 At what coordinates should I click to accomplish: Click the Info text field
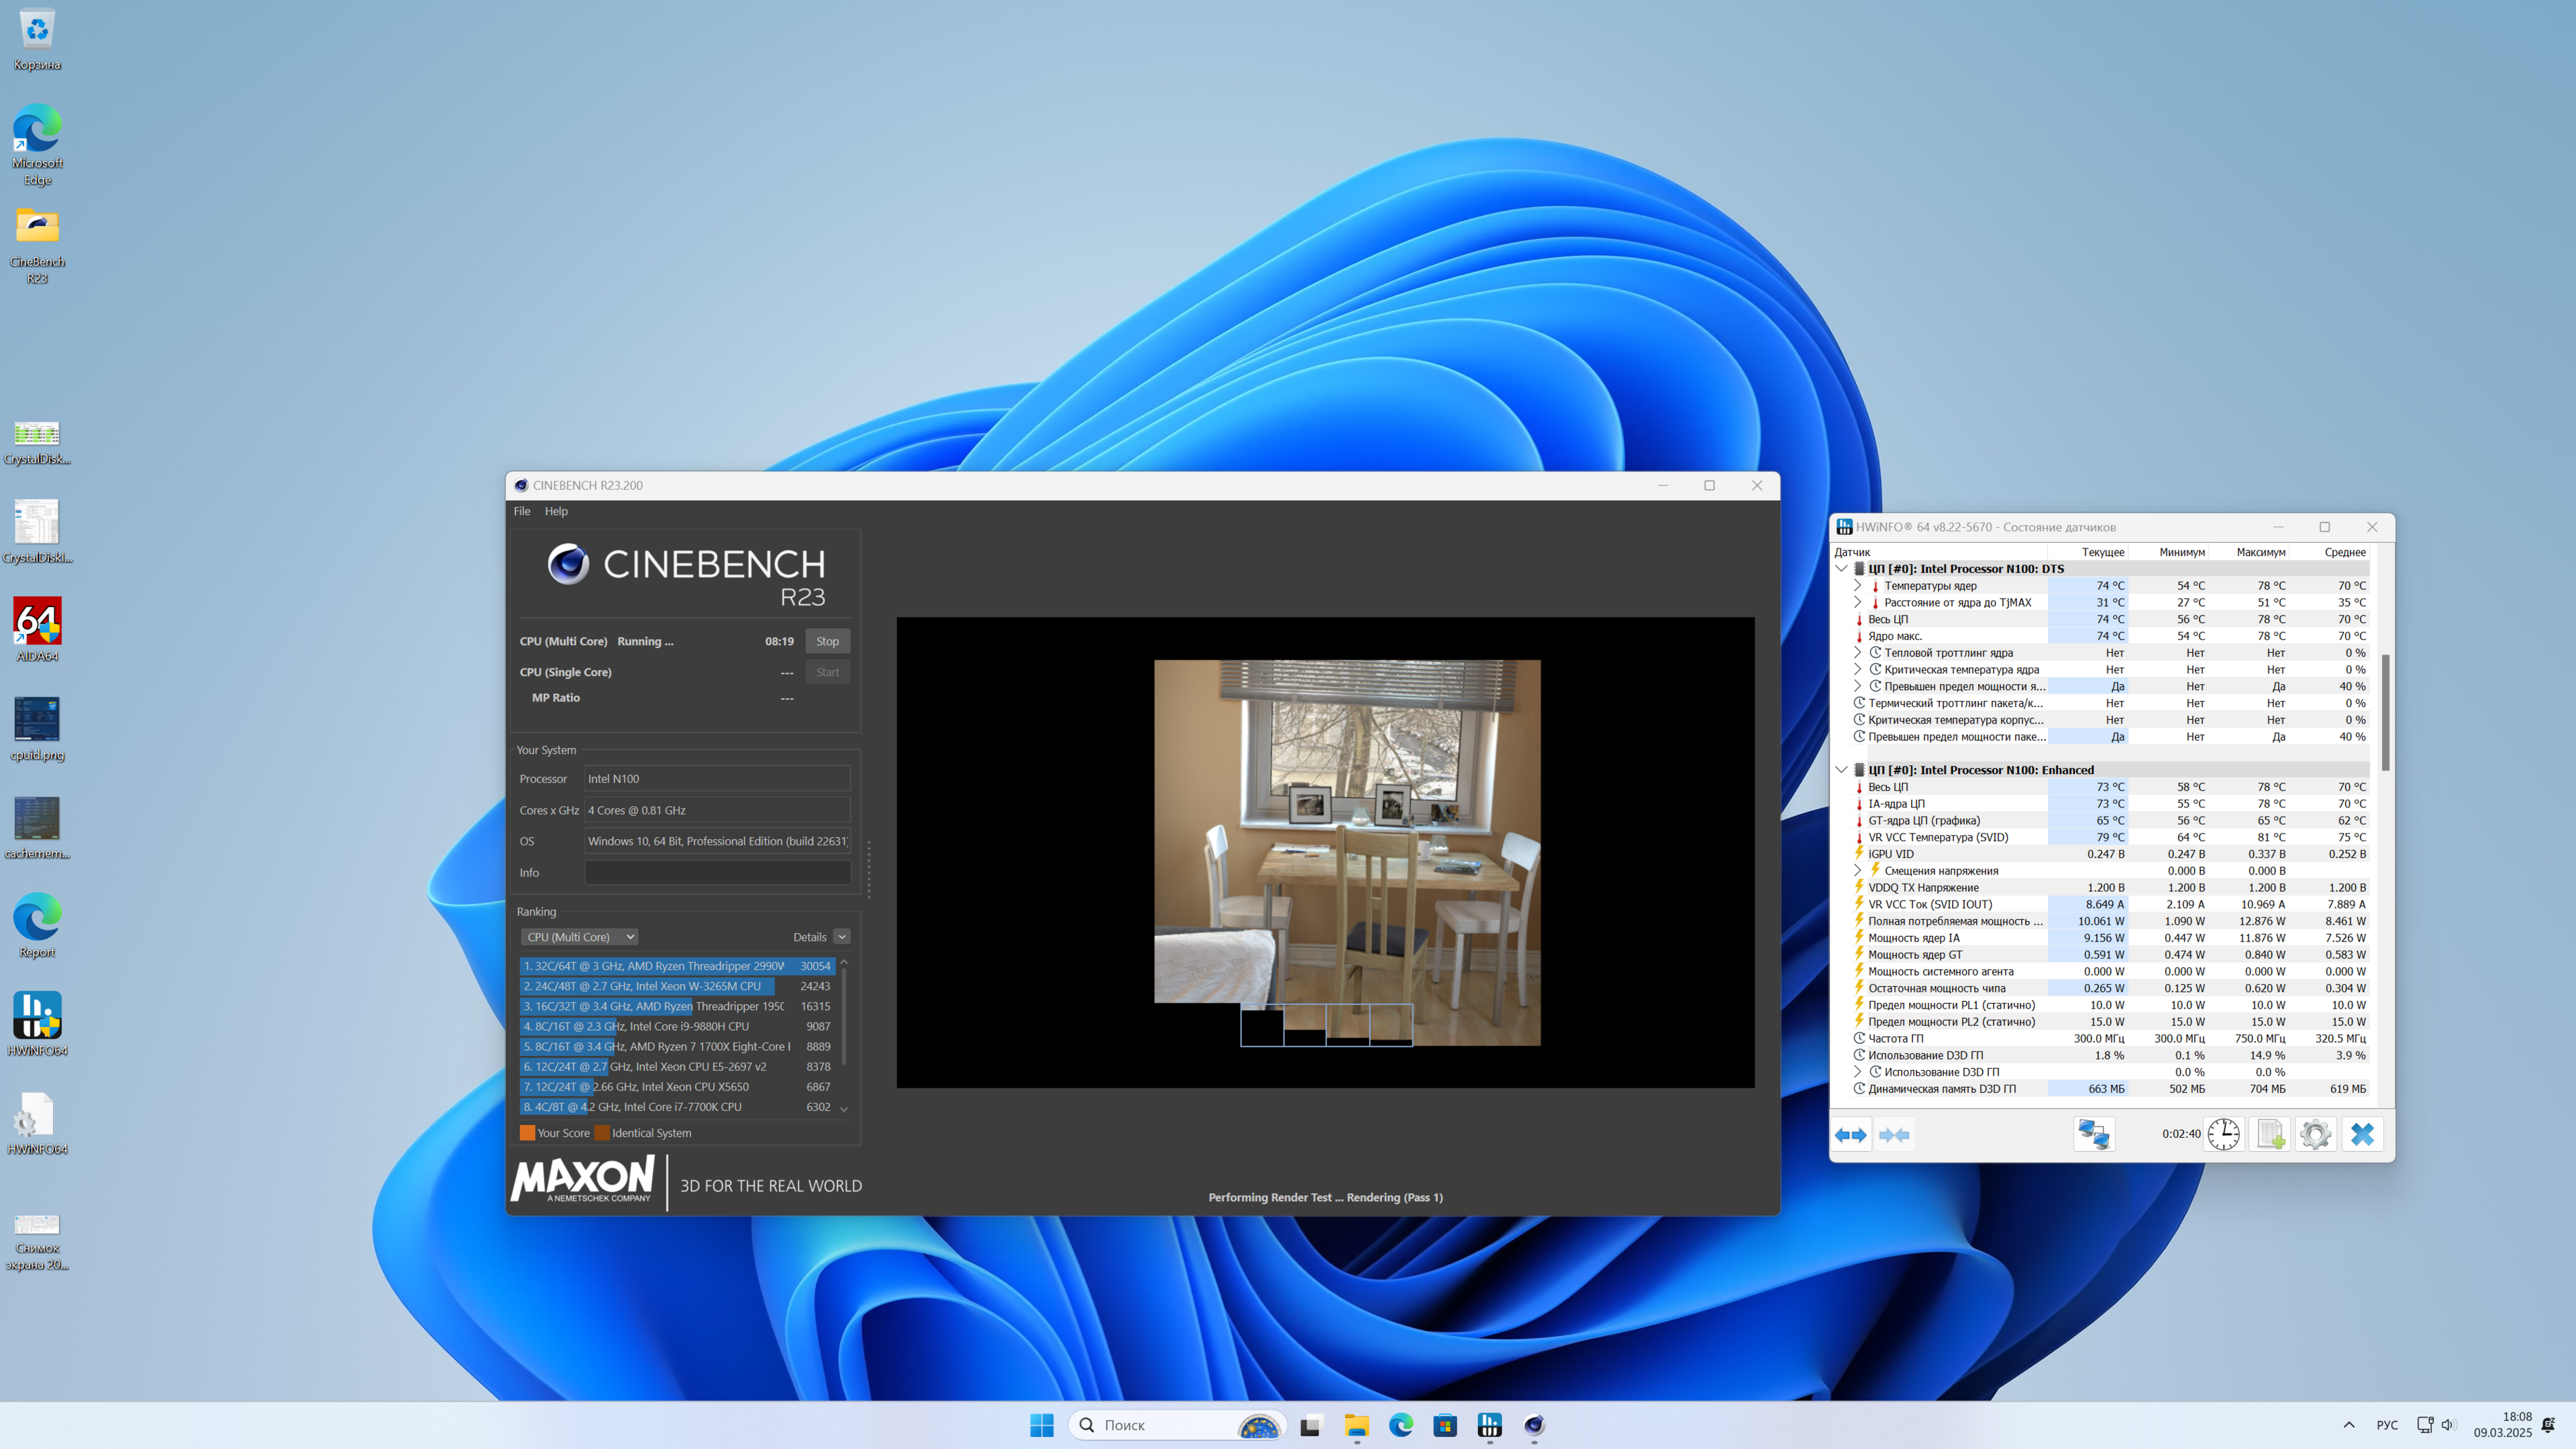coord(717,873)
